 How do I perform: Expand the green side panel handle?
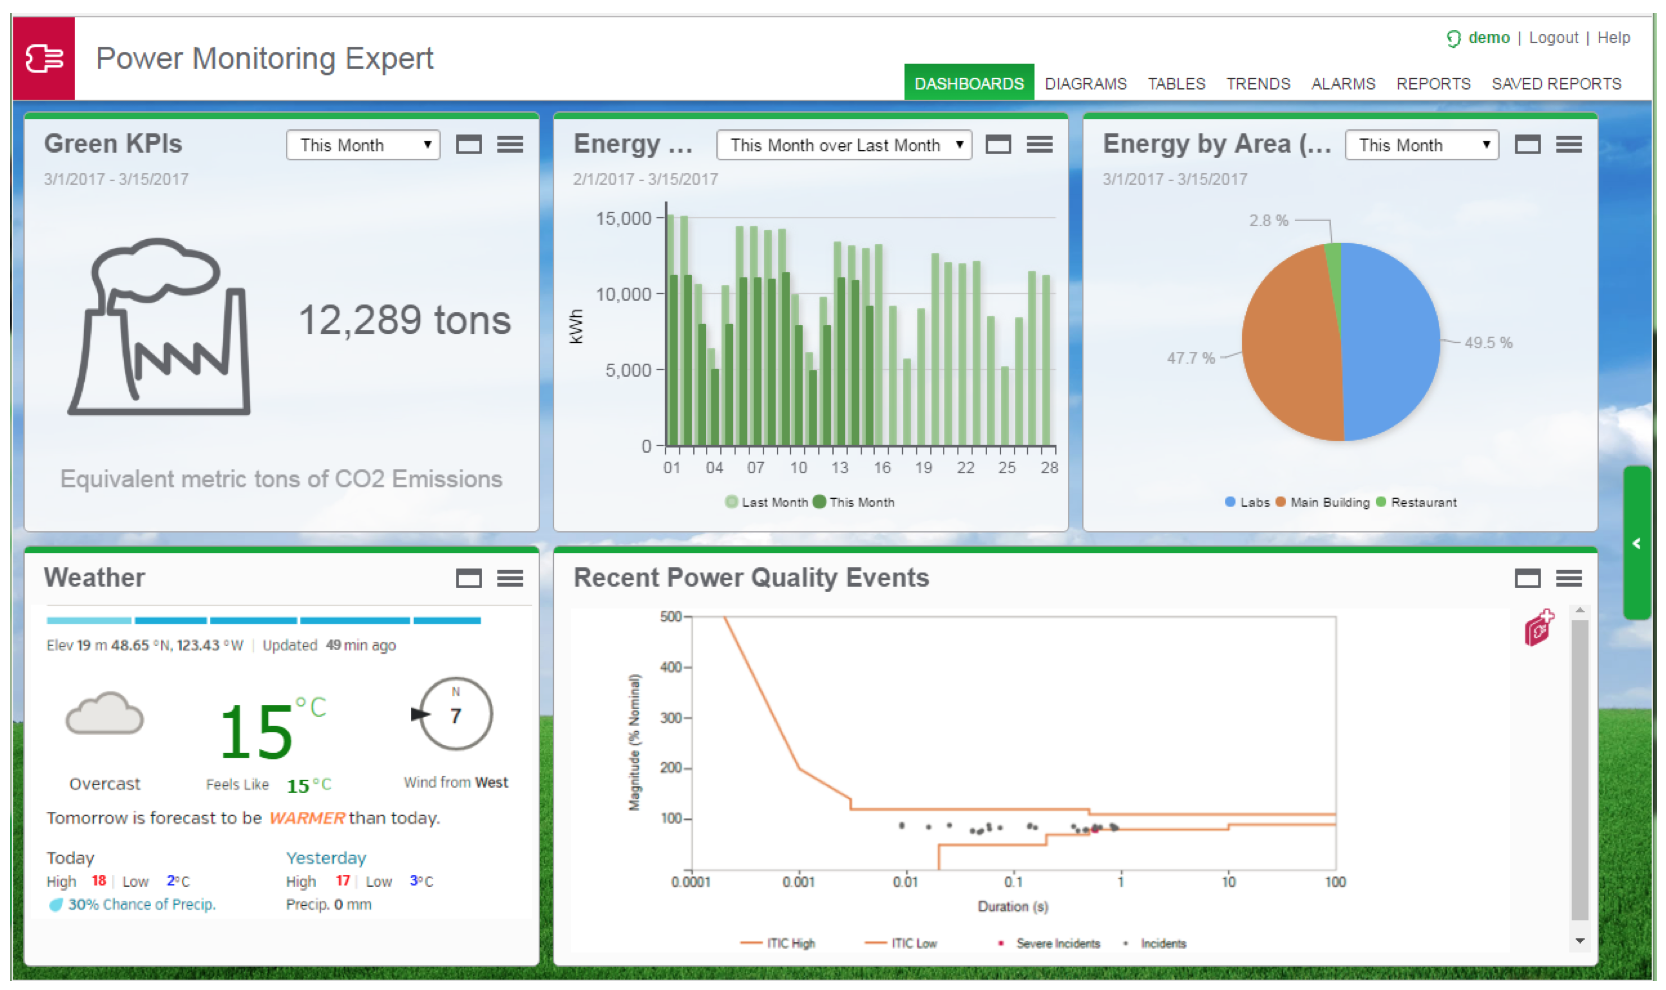click(1637, 543)
